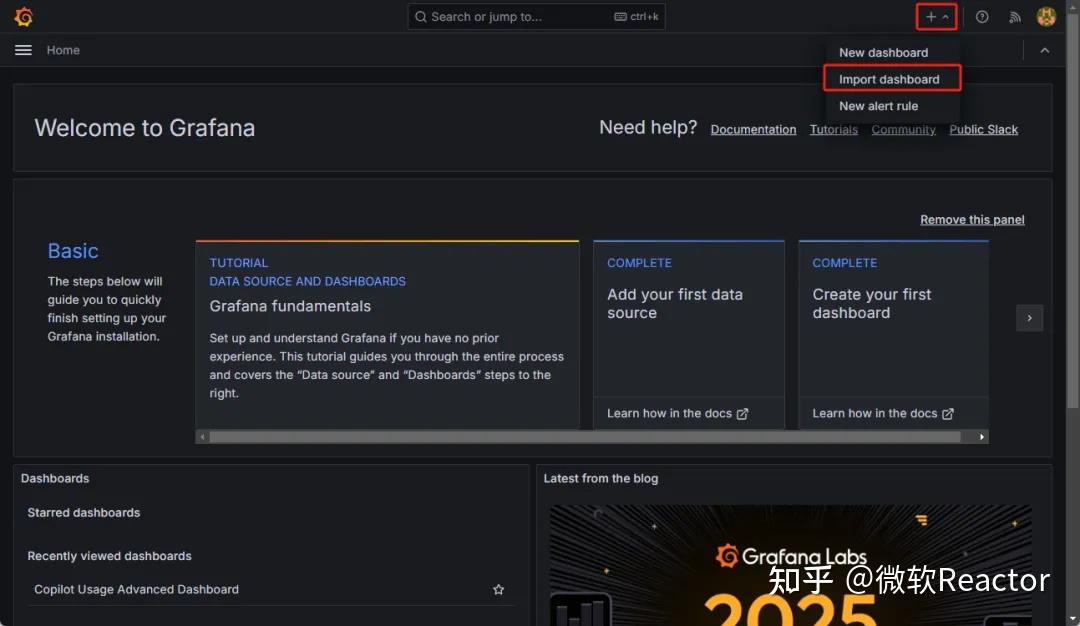
Task: Choose Import dashboard from menu
Action: 889,79
